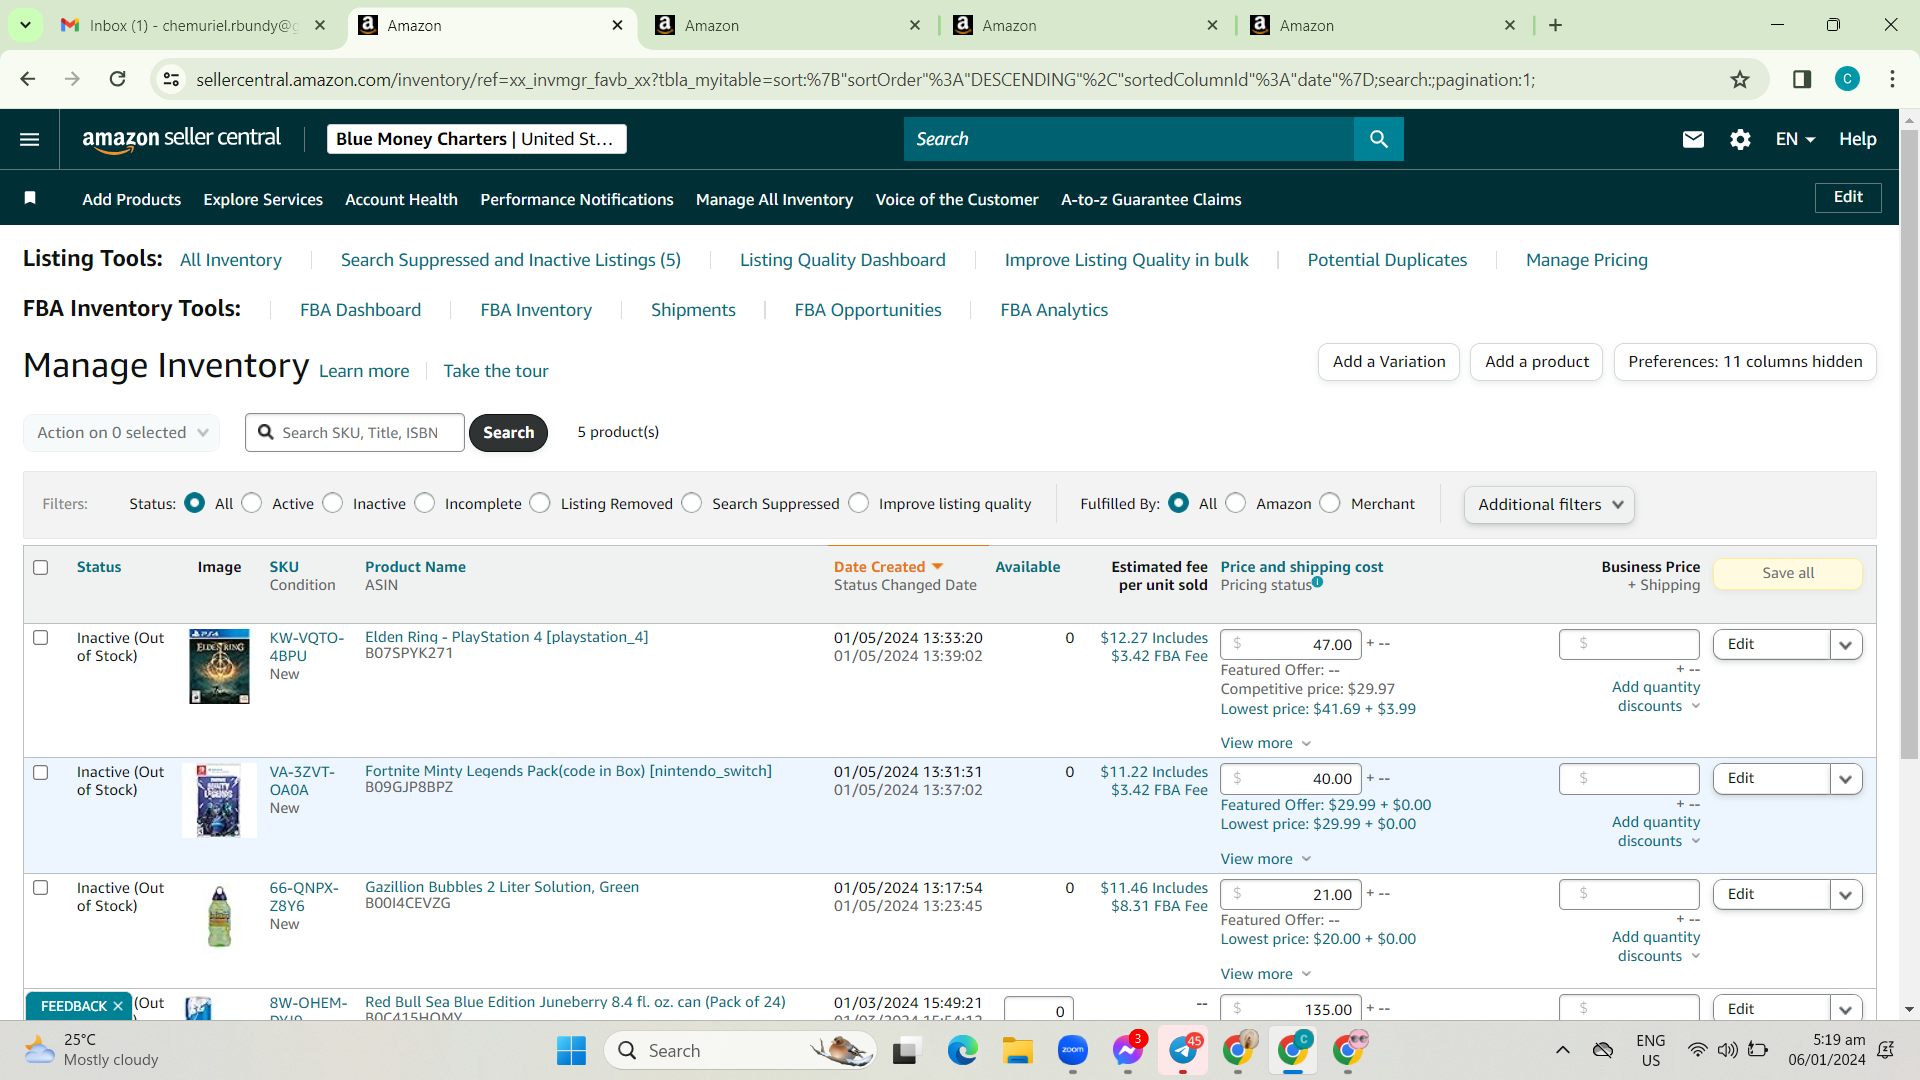This screenshot has width=1920, height=1080.
Task: Select Fulfilled By Amazon radio button
Action: click(x=1236, y=503)
